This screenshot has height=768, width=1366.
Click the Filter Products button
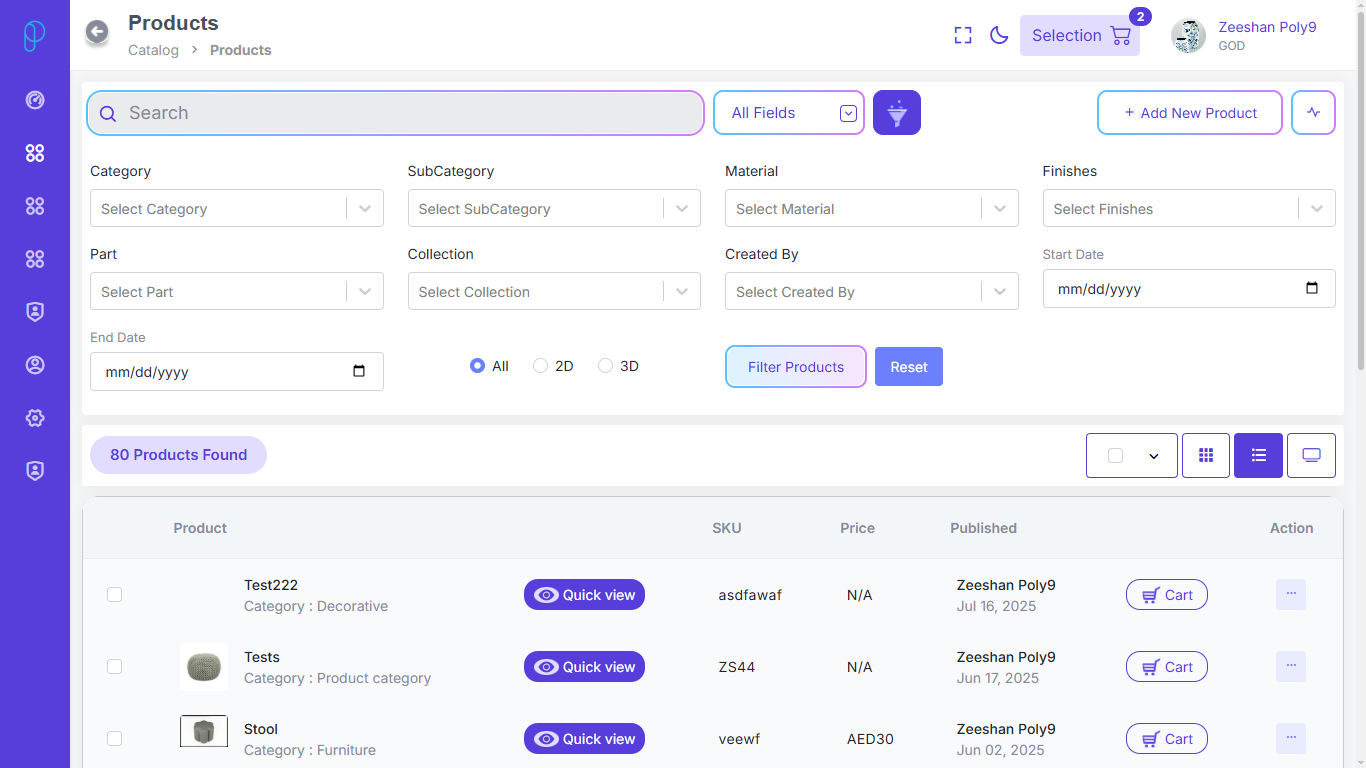[x=795, y=367]
